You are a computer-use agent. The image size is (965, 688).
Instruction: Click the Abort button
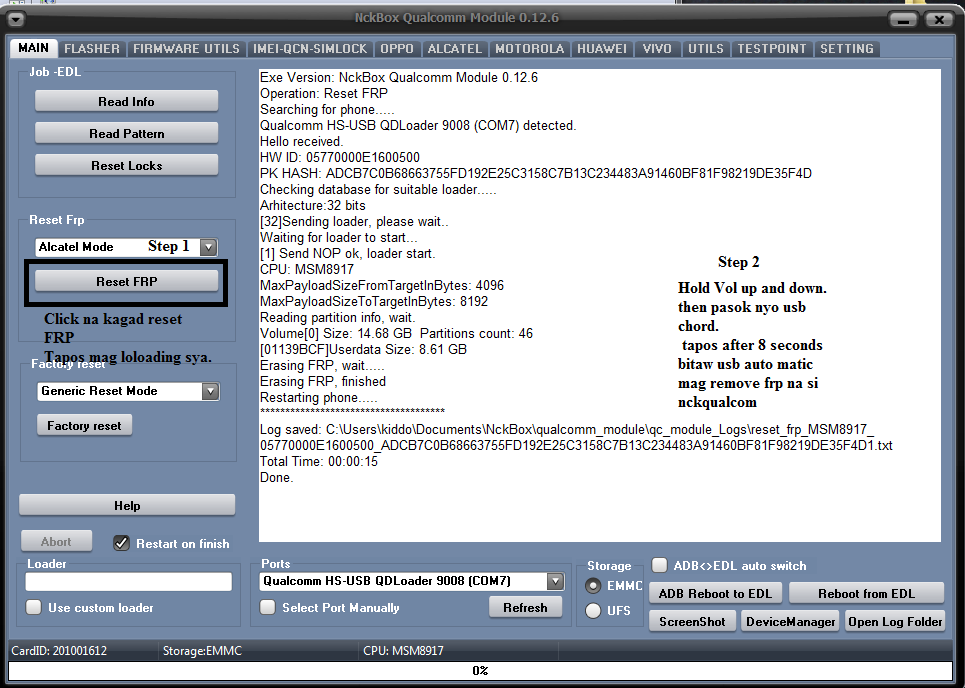pyautogui.click(x=56, y=542)
